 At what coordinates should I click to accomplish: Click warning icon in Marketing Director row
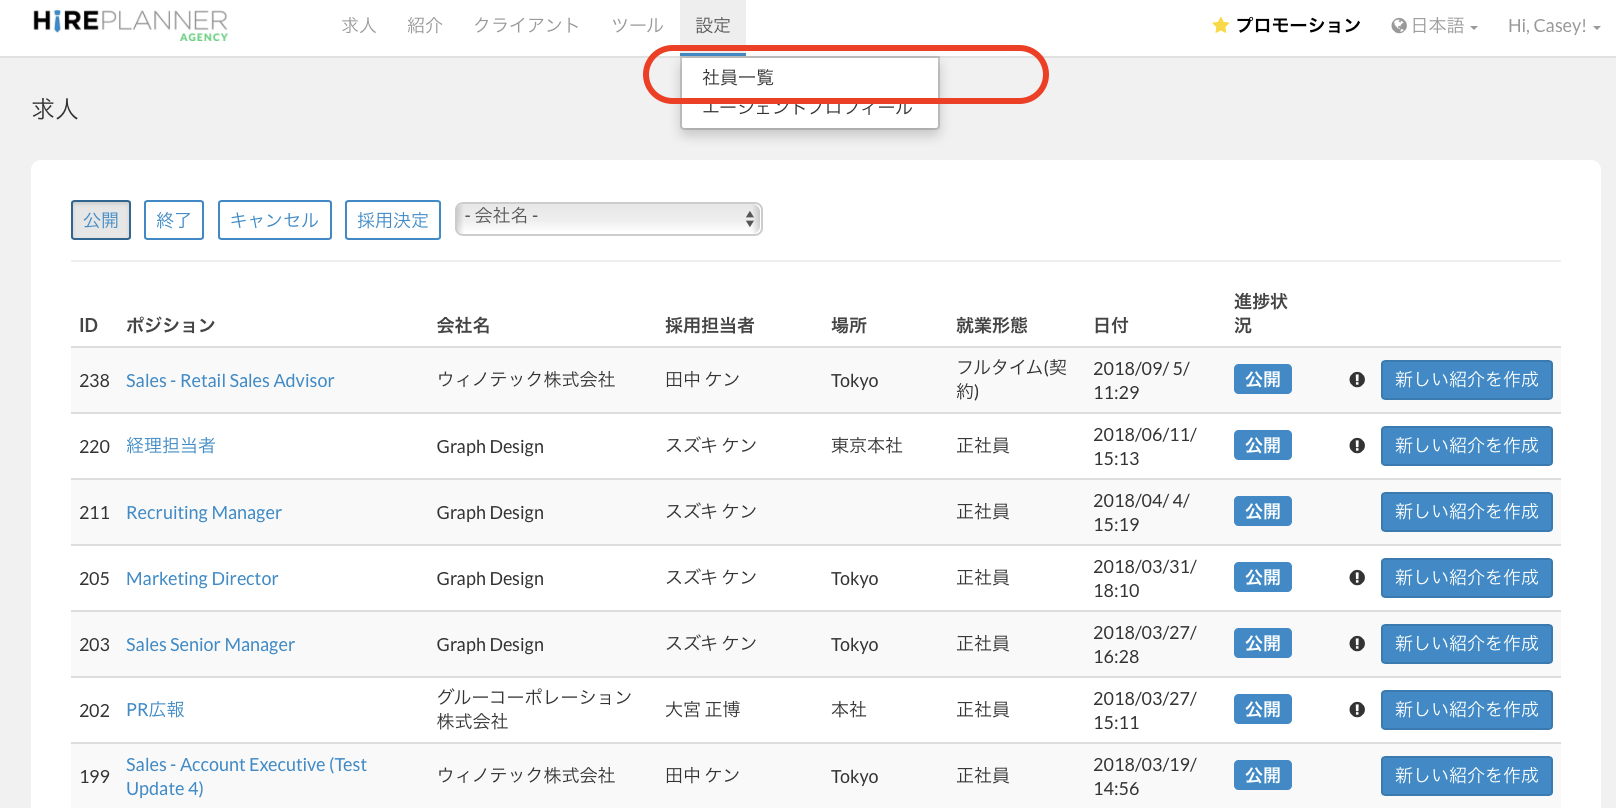click(1357, 578)
